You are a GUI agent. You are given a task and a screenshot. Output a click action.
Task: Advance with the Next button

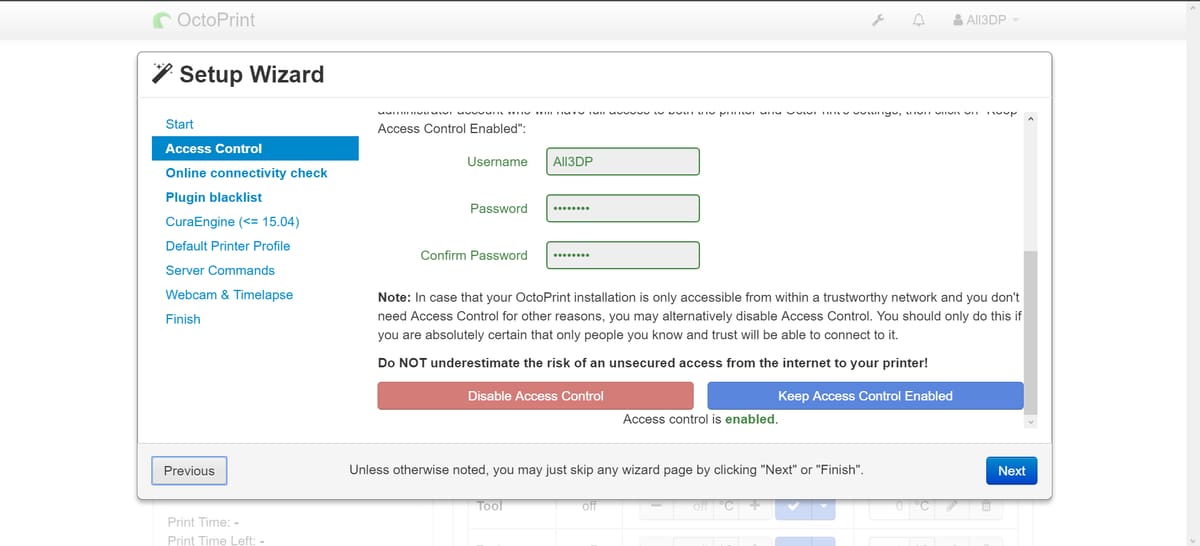click(x=1011, y=471)
